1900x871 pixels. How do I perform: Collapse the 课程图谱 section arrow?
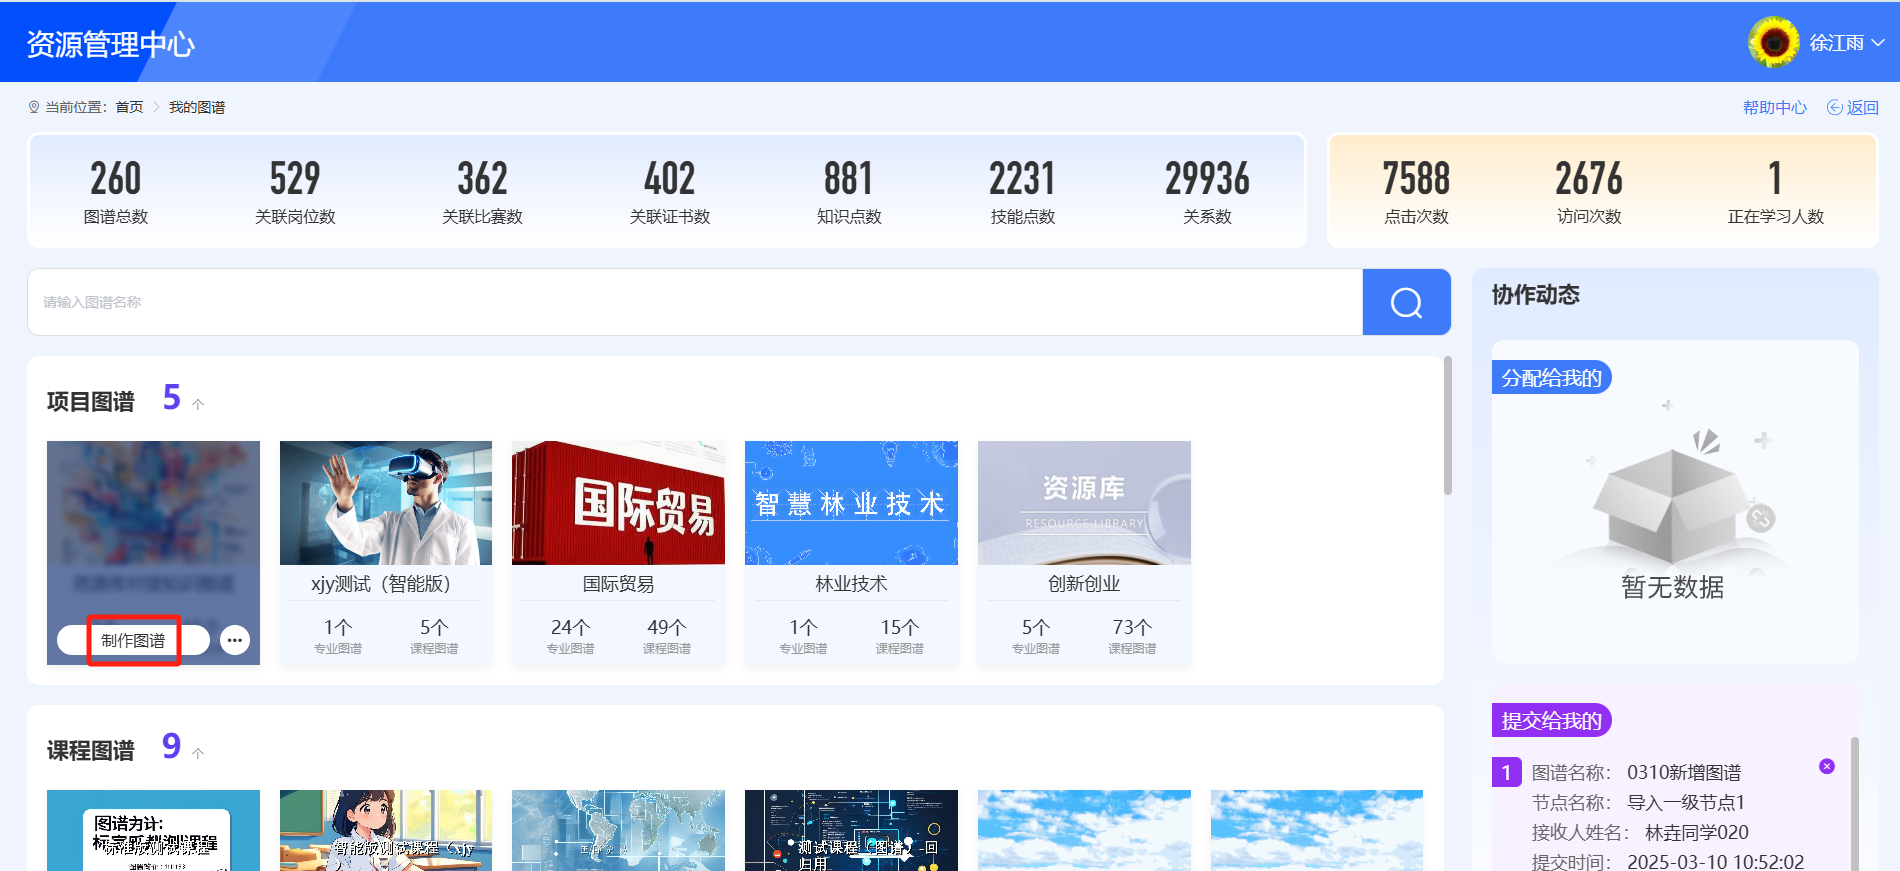coord(198,753)
